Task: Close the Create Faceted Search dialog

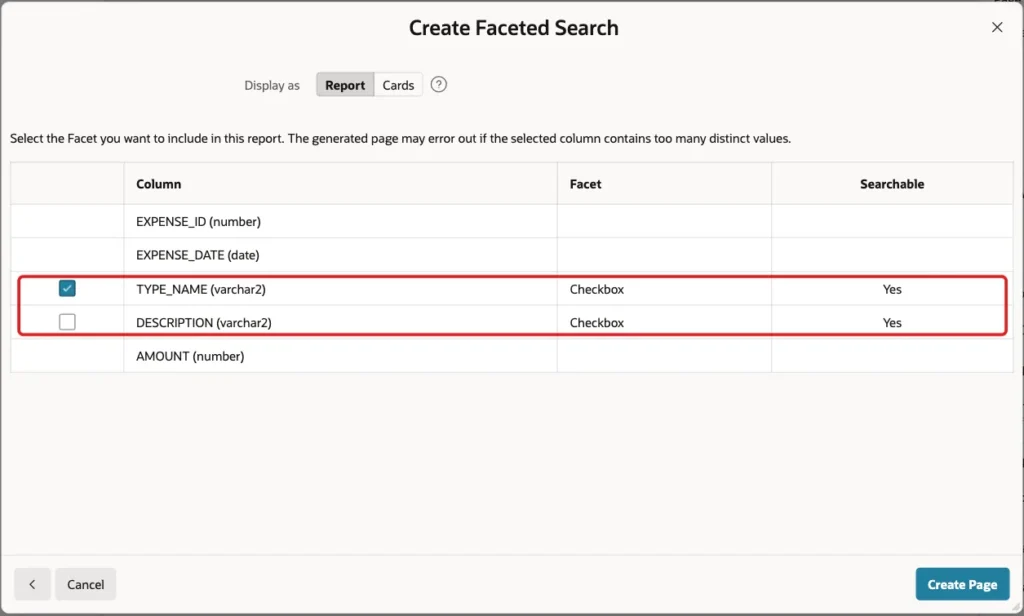Action: 997,27
